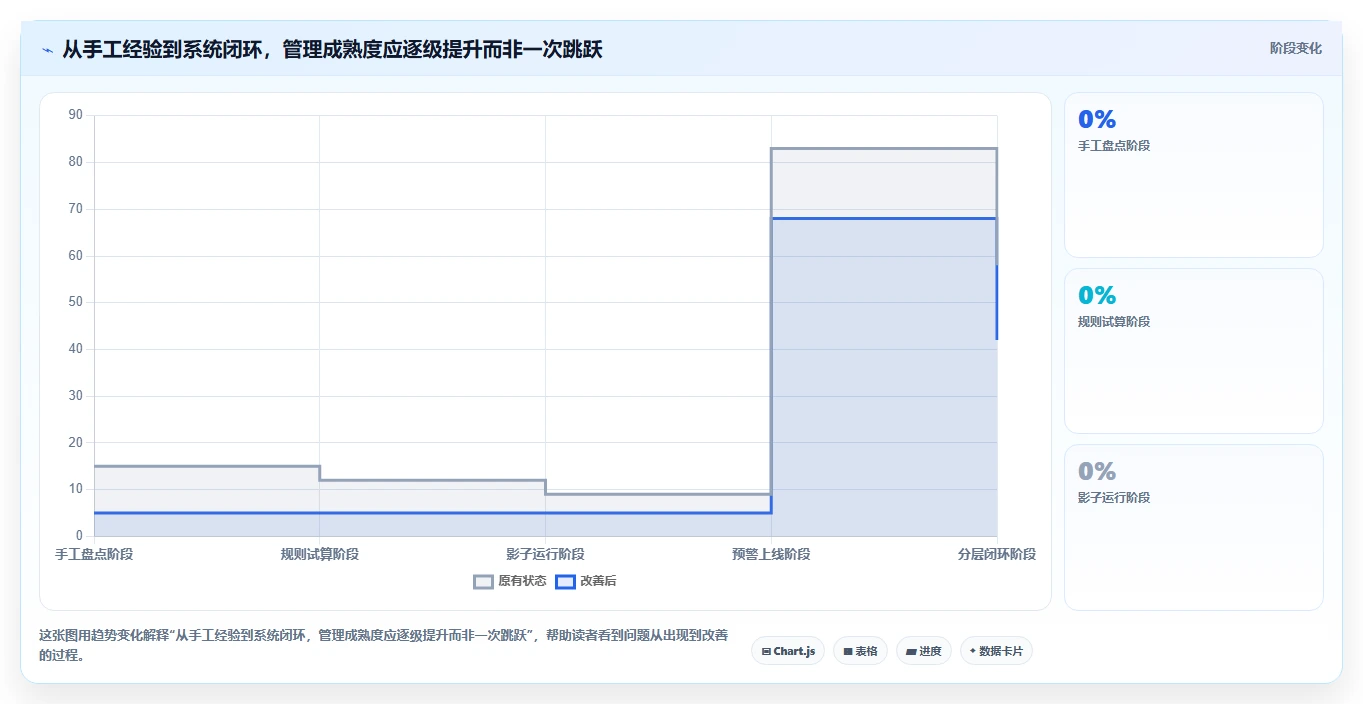Click the x-axis label 分层闭环阶段
Screen dimensions: 1363x704
[996, 554]
